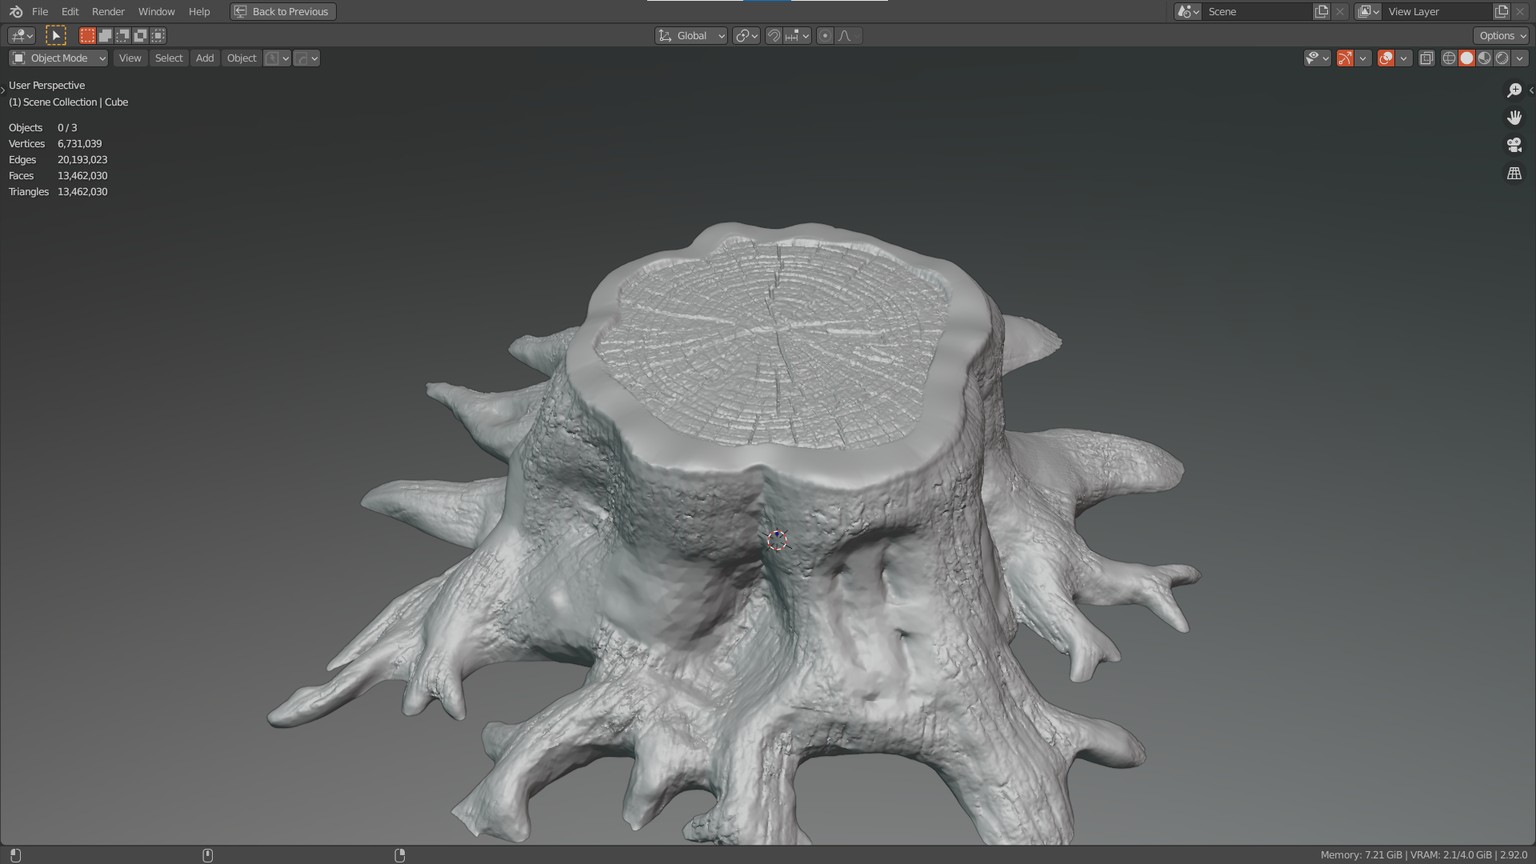
Task: Open the Help menu
Action: click(x=199, y=11)
